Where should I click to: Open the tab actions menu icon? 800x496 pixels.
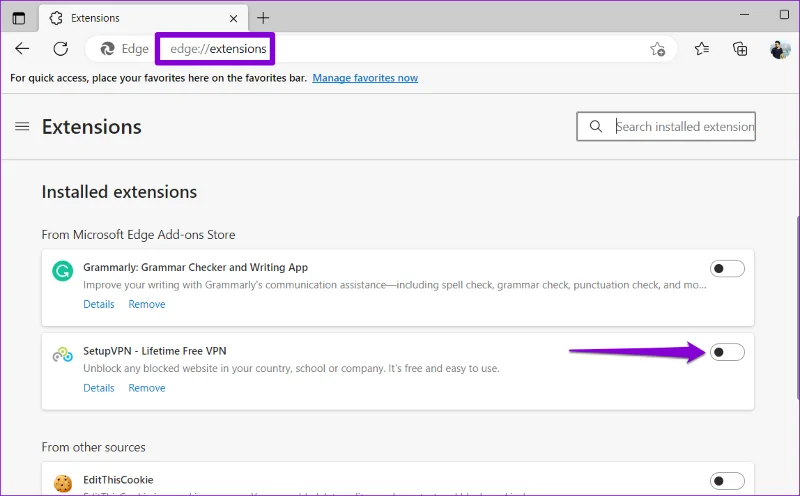(19, 18)
